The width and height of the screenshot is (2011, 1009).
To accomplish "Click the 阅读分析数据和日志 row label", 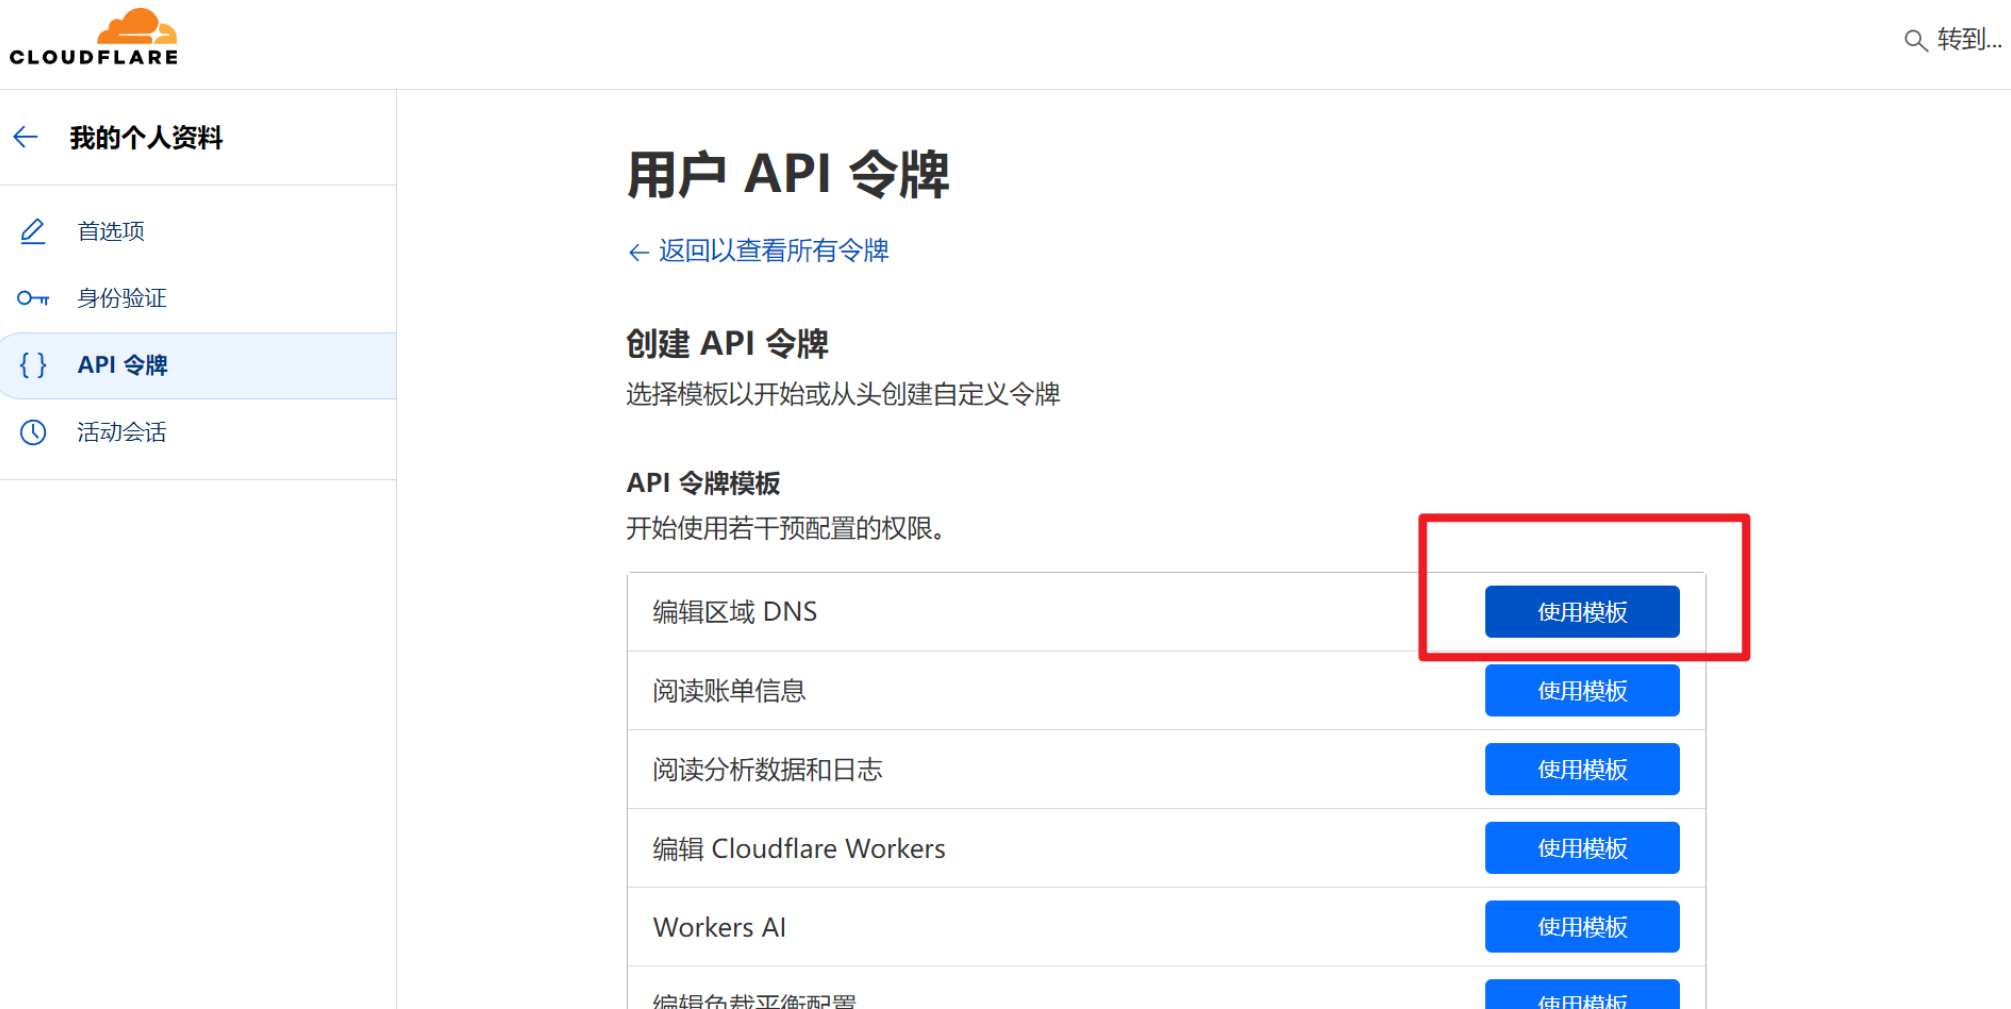I will click(x=767, y=769).
